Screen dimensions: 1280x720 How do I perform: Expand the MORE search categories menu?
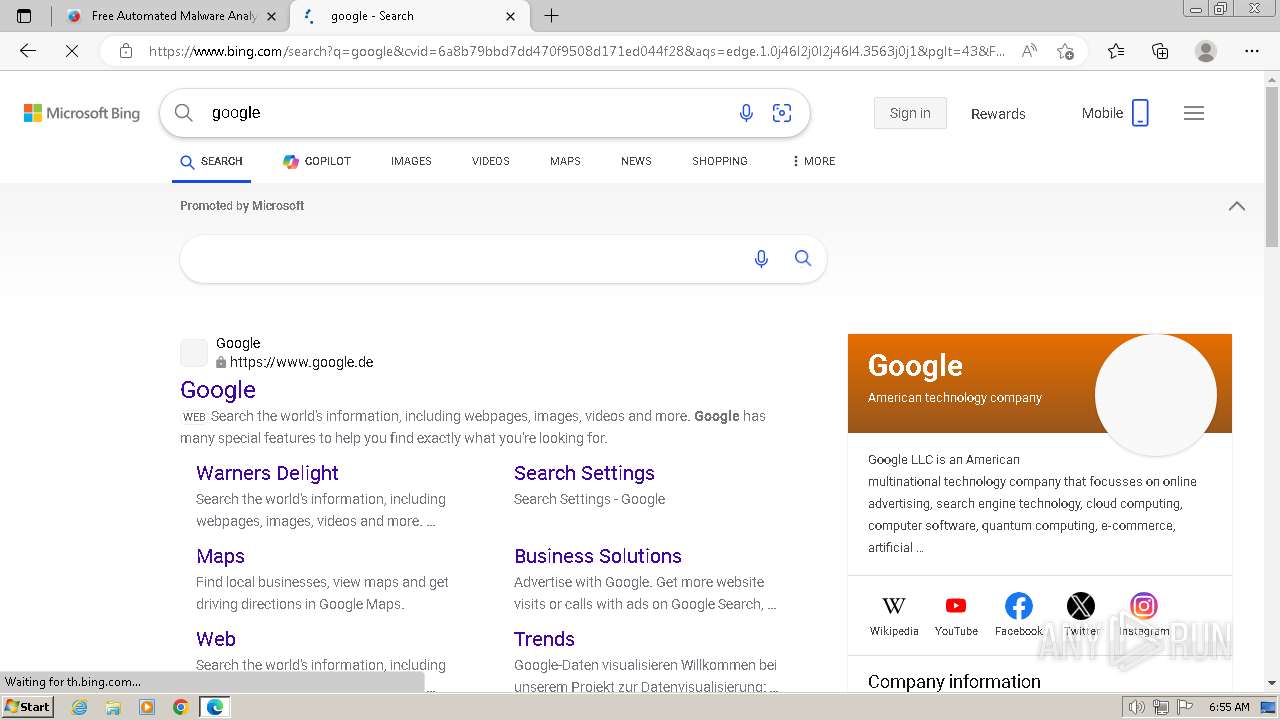click(x=813, y=161)
